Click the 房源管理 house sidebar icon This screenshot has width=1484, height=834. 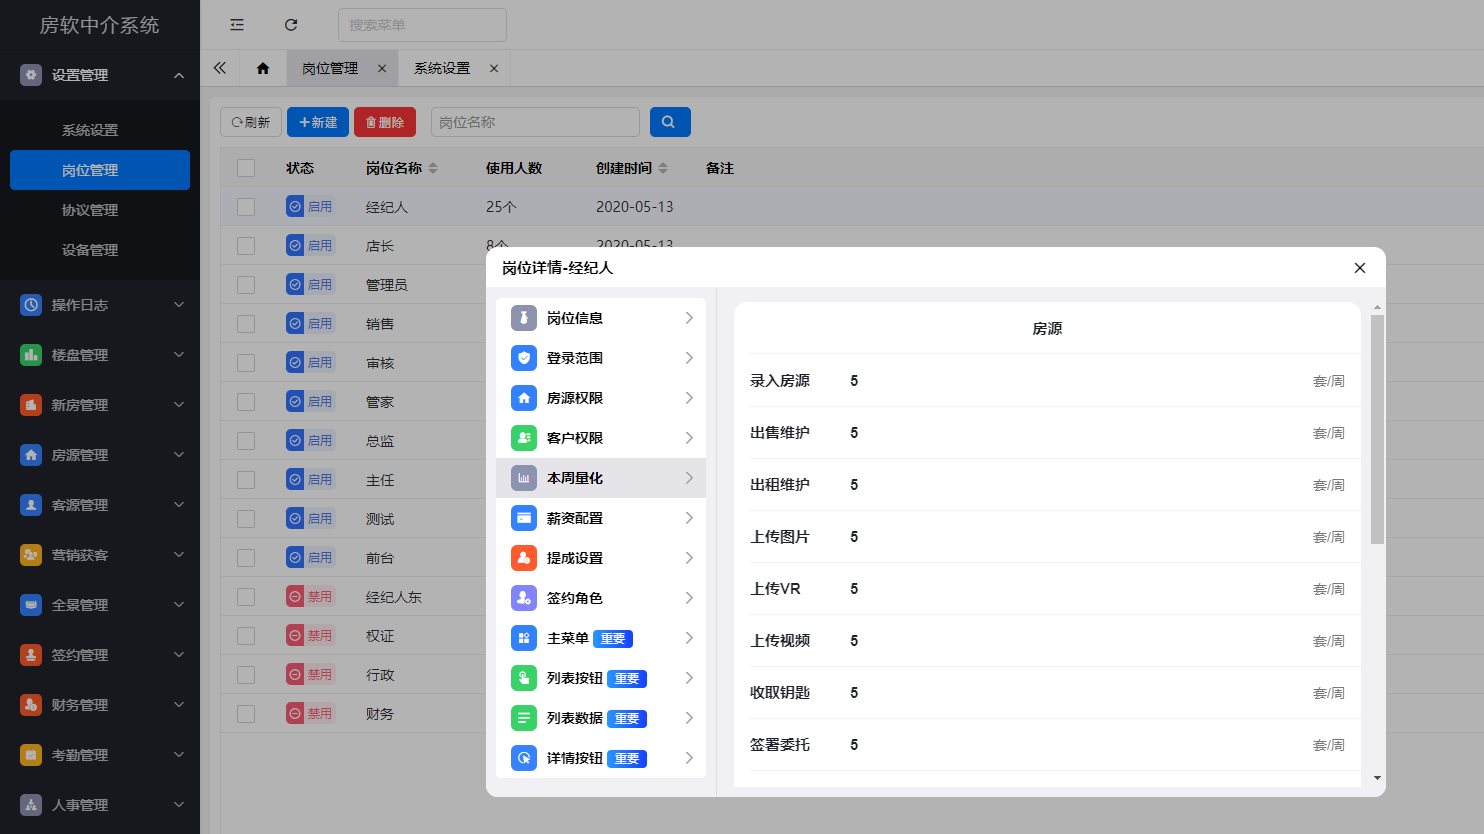(x=31, y=455)
